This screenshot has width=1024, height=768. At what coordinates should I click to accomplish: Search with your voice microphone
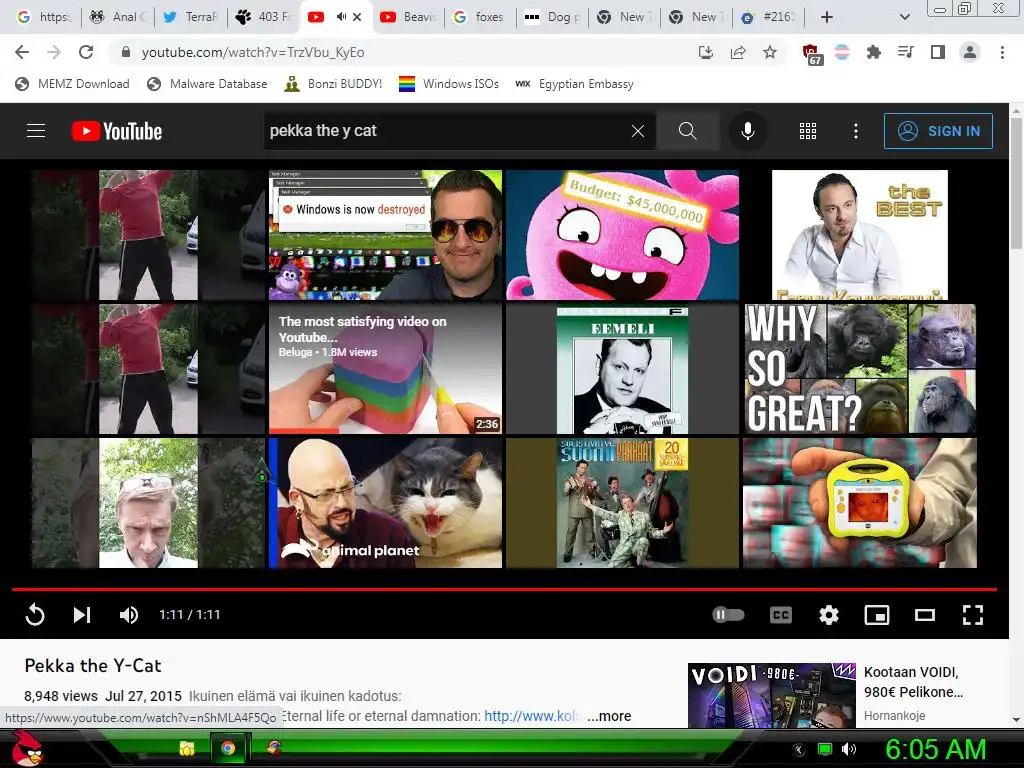(x=748, y=131)
